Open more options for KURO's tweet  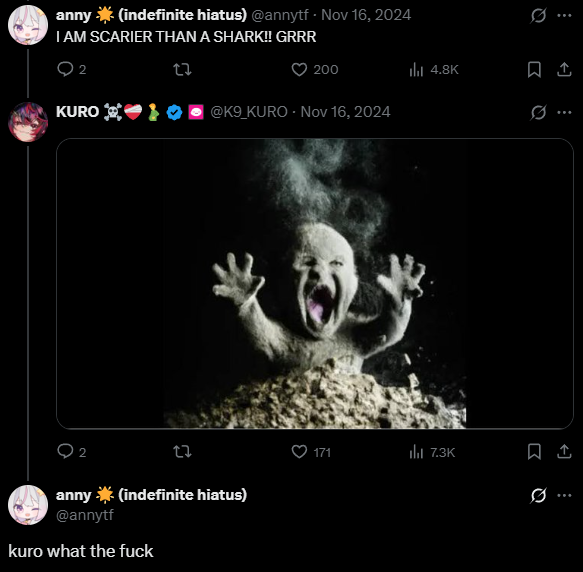(564, 112)
